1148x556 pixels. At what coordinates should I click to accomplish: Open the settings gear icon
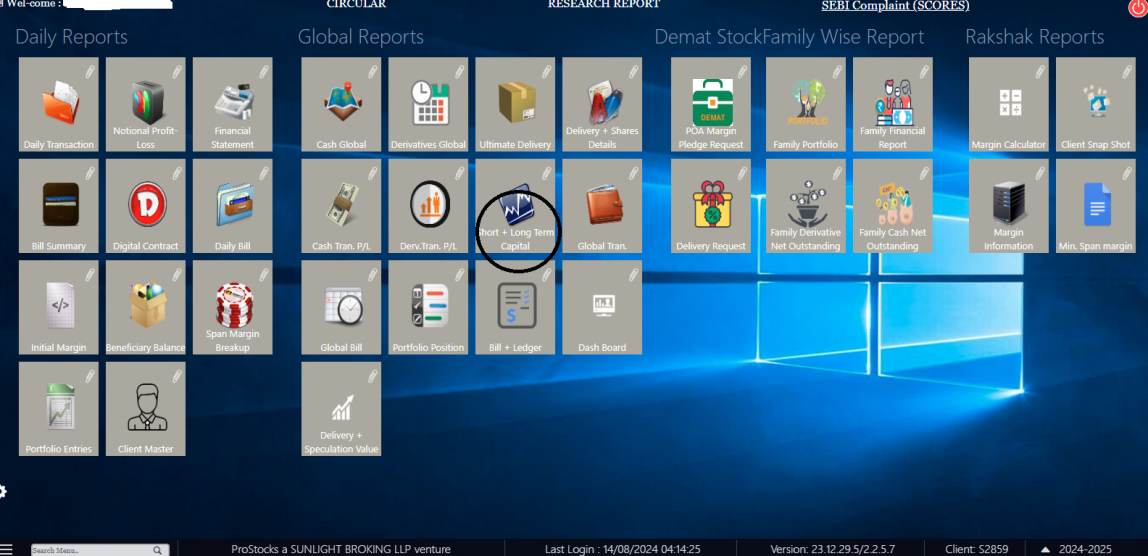3,492
